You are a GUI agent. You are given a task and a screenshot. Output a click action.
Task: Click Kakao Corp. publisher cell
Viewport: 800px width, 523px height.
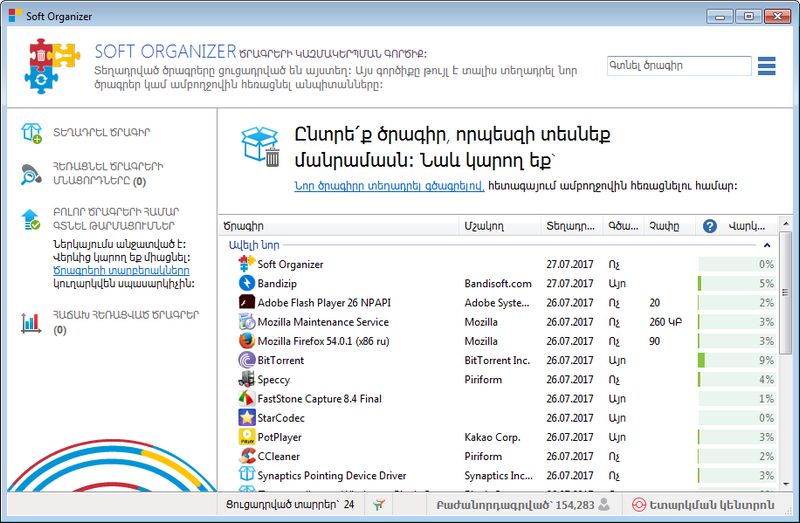pyautogui.click(x=492, y=437)
